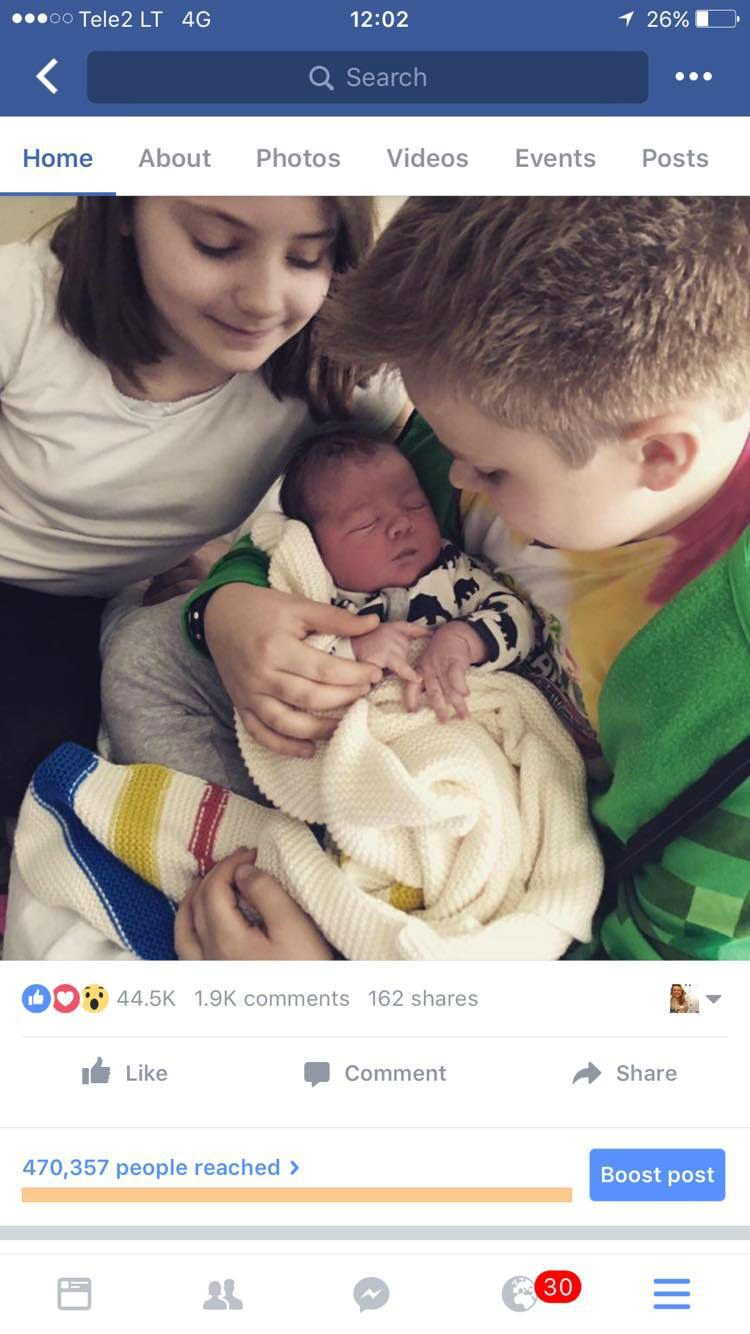Open the hamburger menu icon

671,1294
